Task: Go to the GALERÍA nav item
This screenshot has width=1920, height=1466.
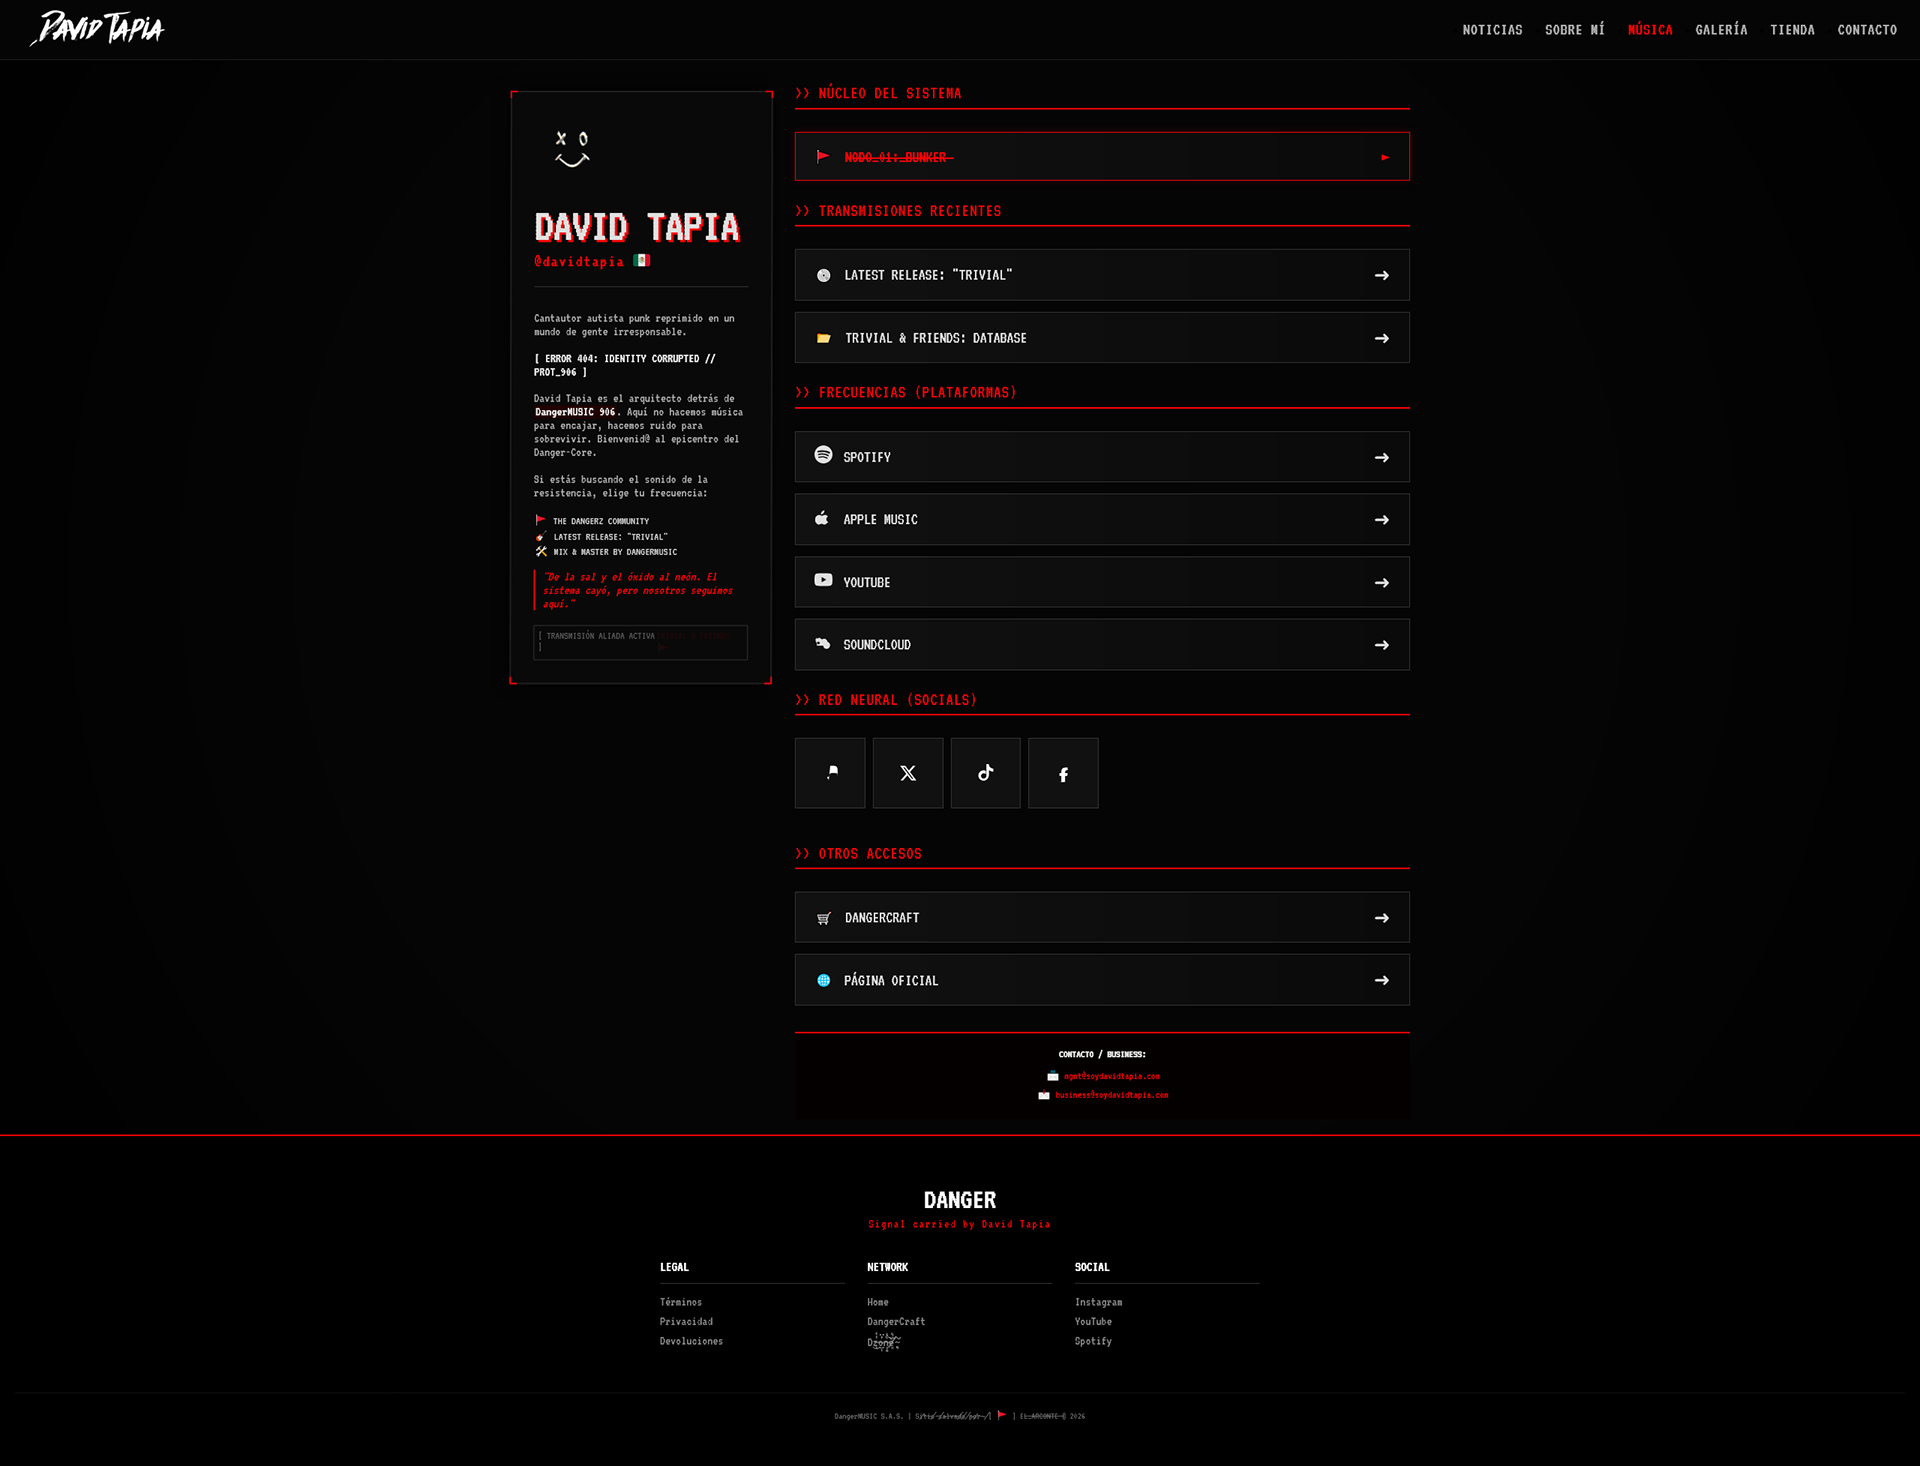Action: tap(1721, 30)
